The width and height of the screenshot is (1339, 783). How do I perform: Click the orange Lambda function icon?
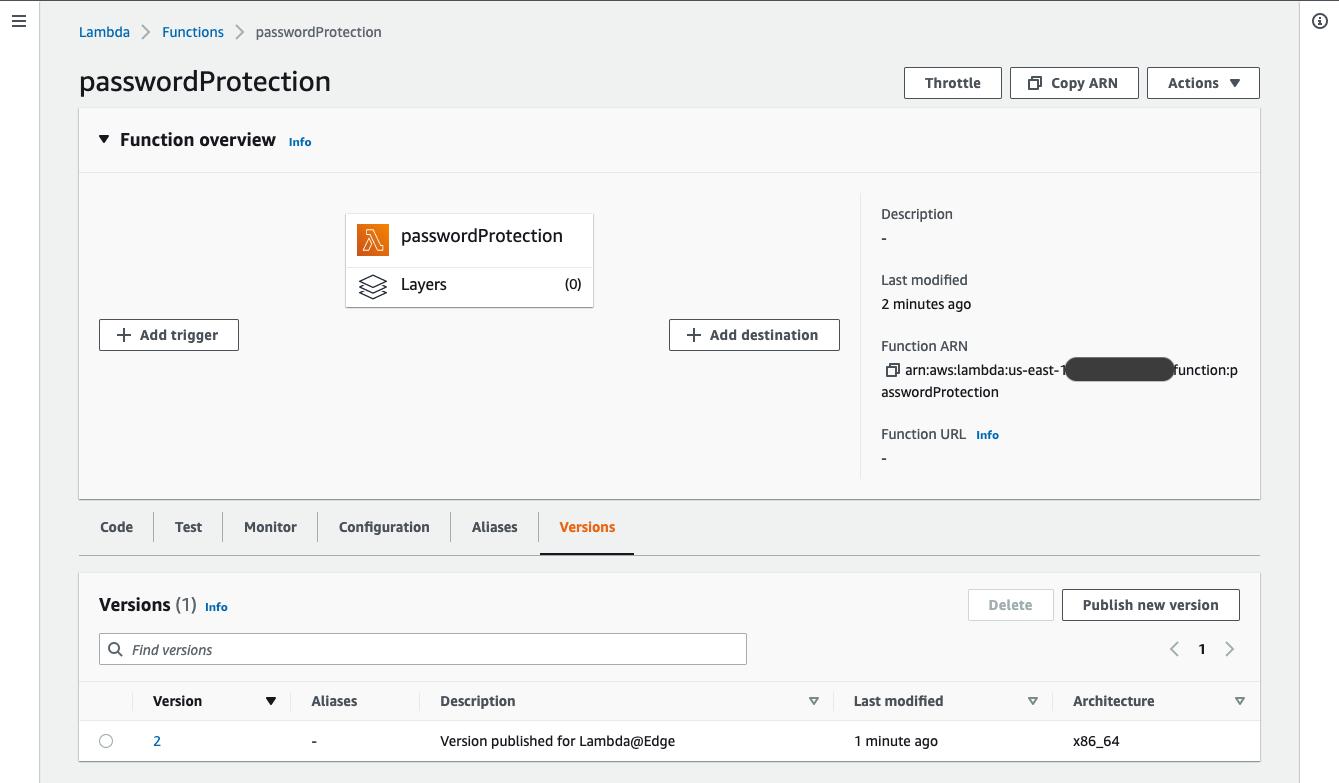click(373, 240)
